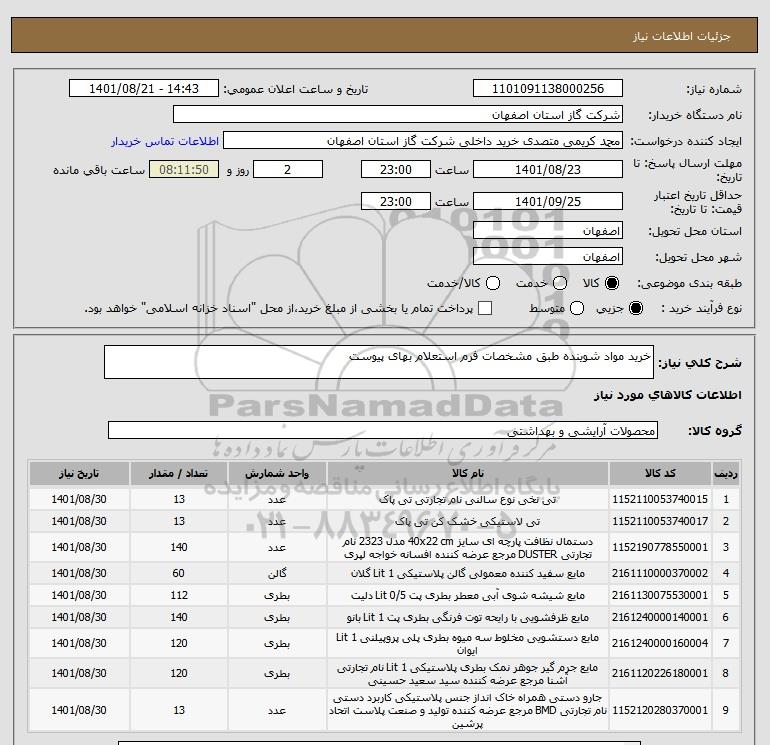Click product code 2161240000160004

(x=660, y=643)
